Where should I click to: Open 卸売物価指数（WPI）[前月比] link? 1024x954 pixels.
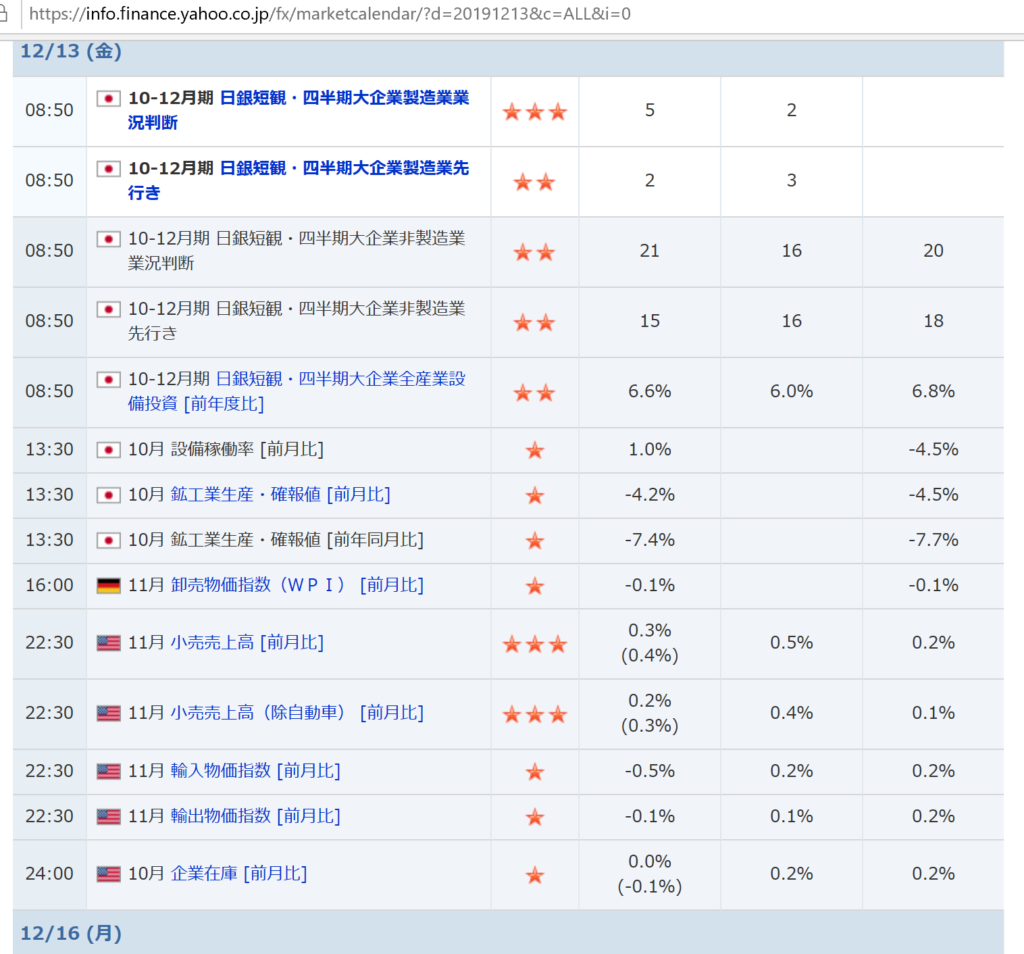(x=297, y=584)
